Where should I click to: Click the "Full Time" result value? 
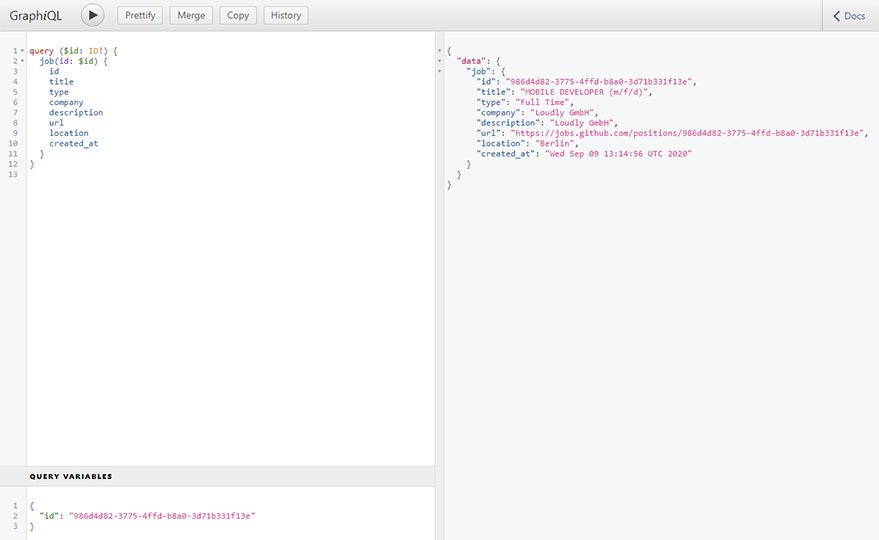543,103
